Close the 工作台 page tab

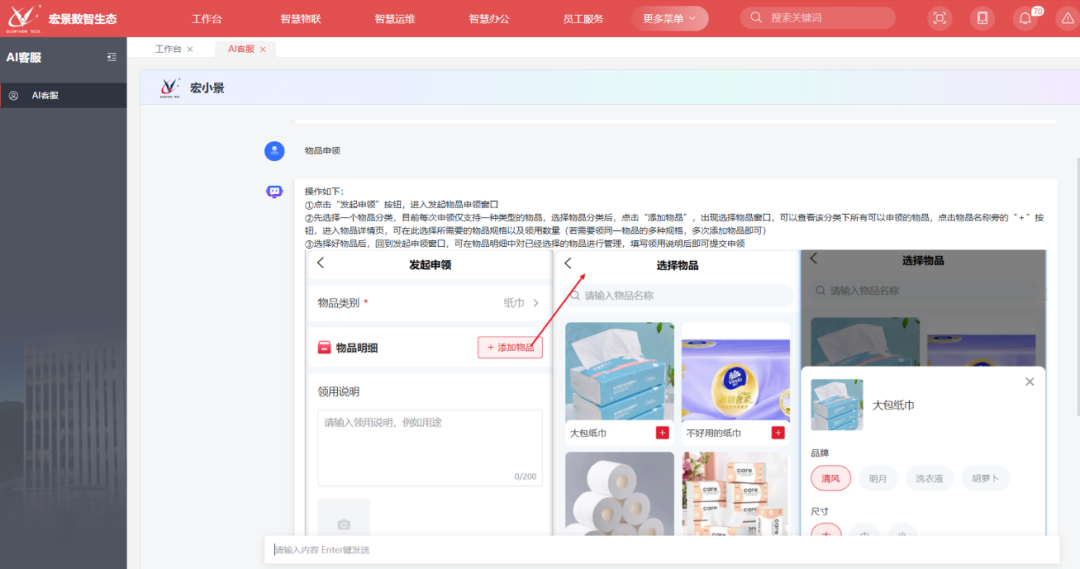pos(190,50)
